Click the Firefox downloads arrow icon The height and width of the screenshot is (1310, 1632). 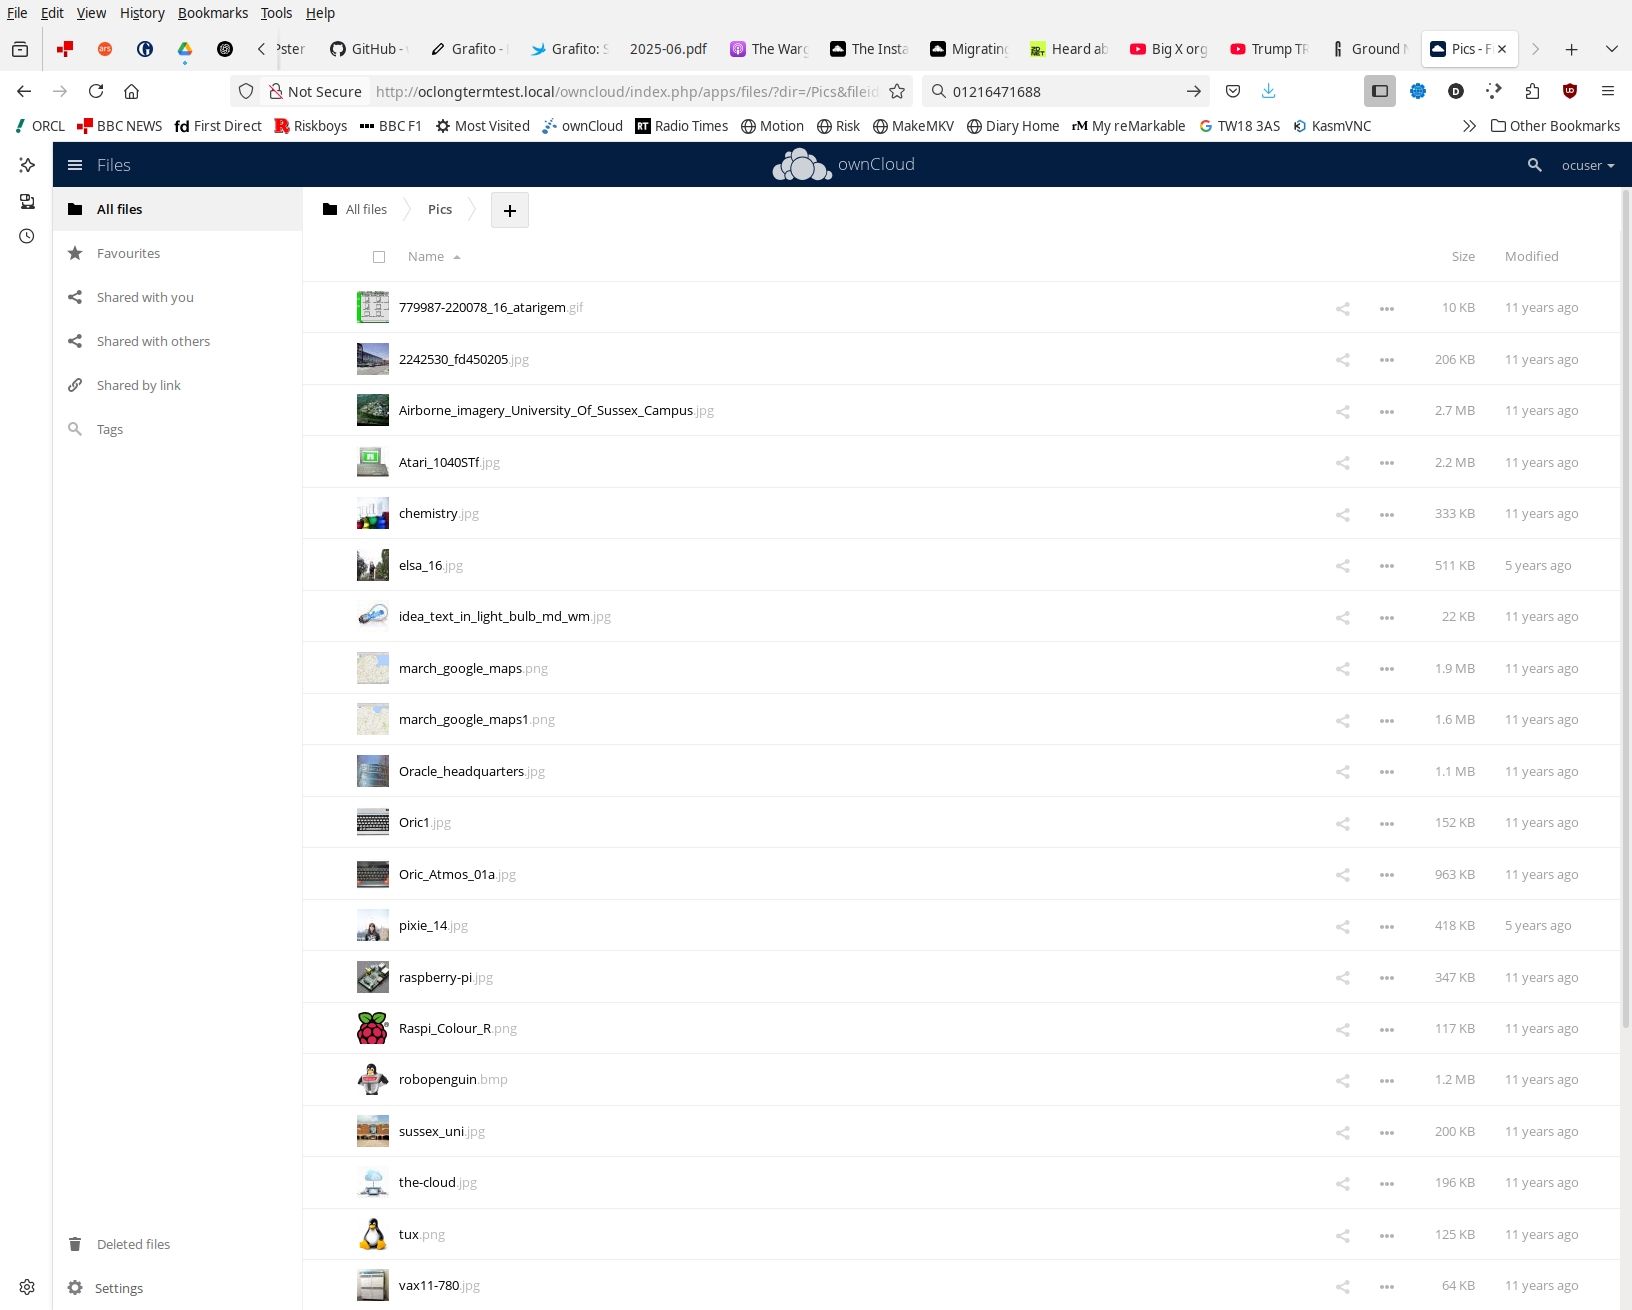tap(1268, 92)
